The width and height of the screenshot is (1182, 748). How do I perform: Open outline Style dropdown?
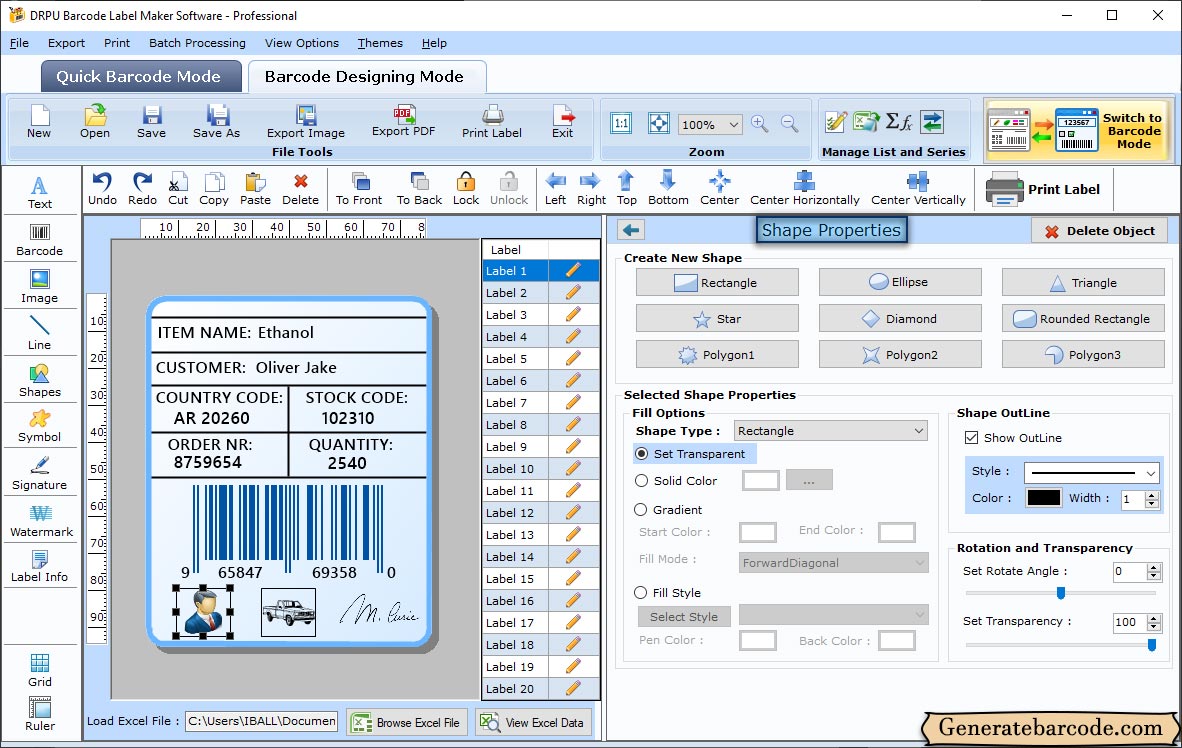[x=1092, y=473]
